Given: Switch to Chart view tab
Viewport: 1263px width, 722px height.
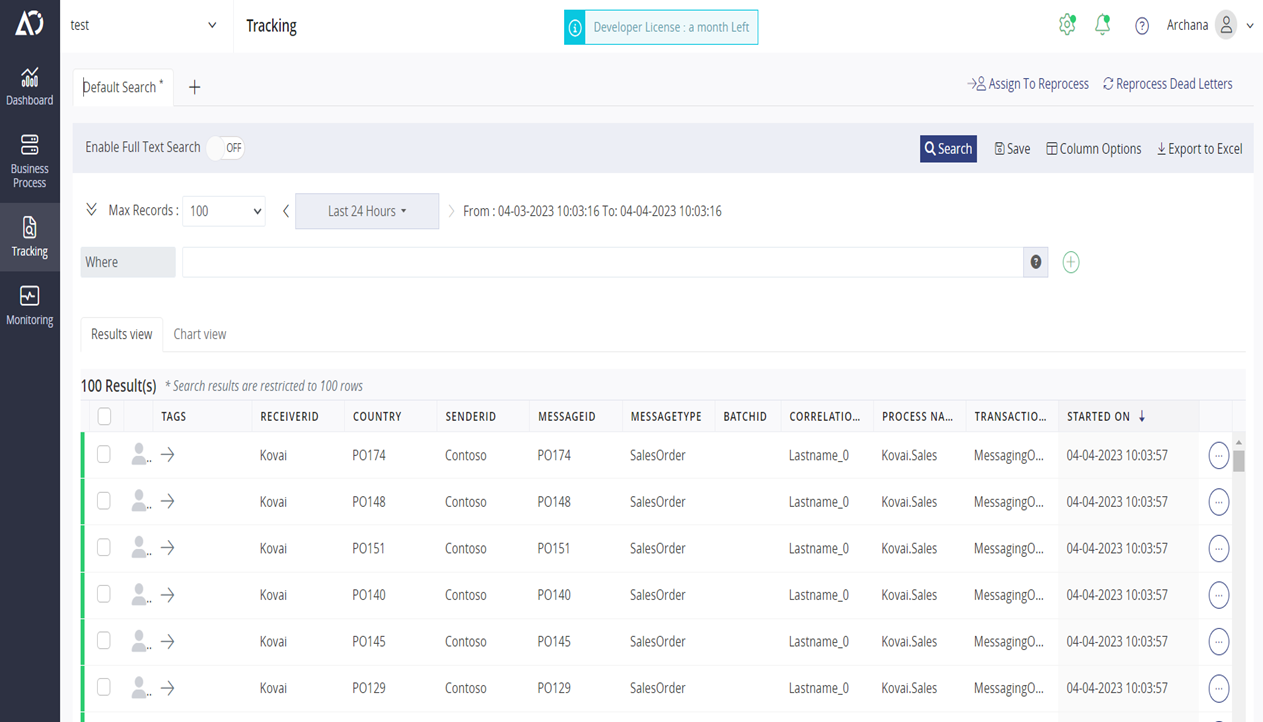Looking at the screenshot, I should click(x=200, y=334).
